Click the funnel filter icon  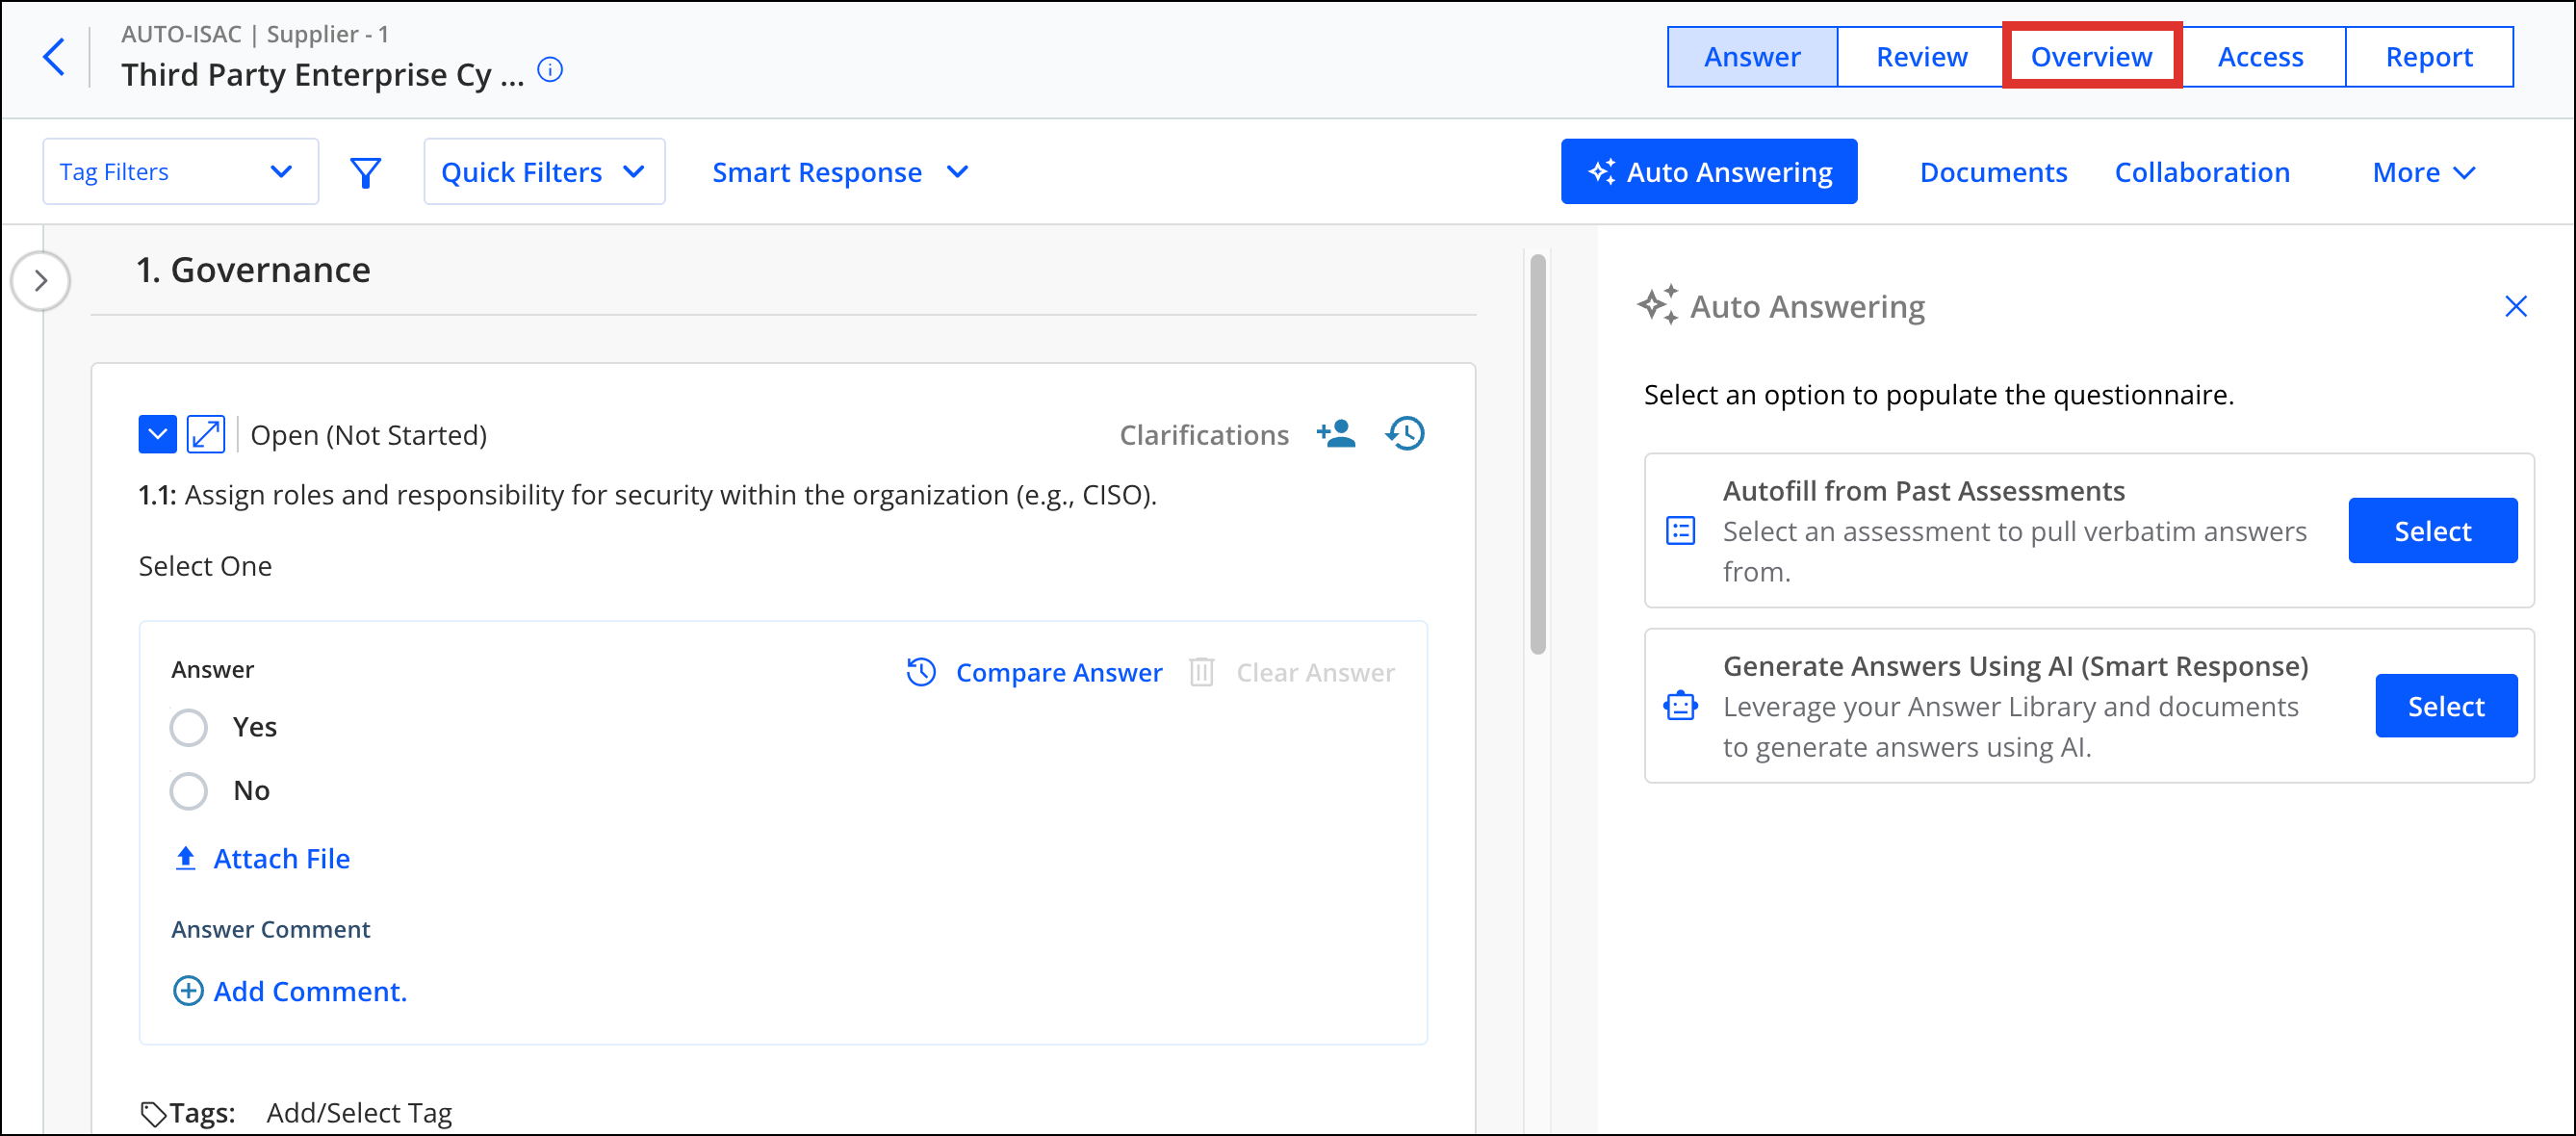coord(366,172)
